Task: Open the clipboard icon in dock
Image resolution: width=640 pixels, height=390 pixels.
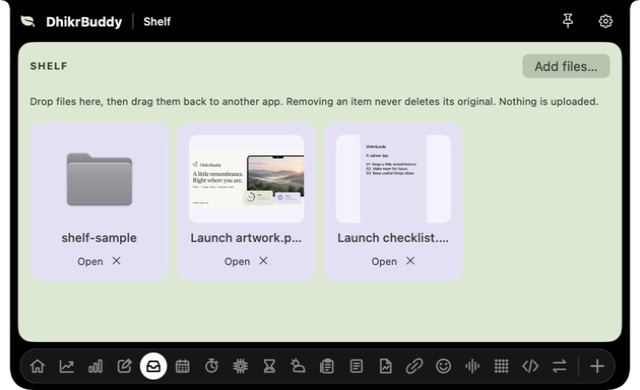Action: click(x=327, y=366)
